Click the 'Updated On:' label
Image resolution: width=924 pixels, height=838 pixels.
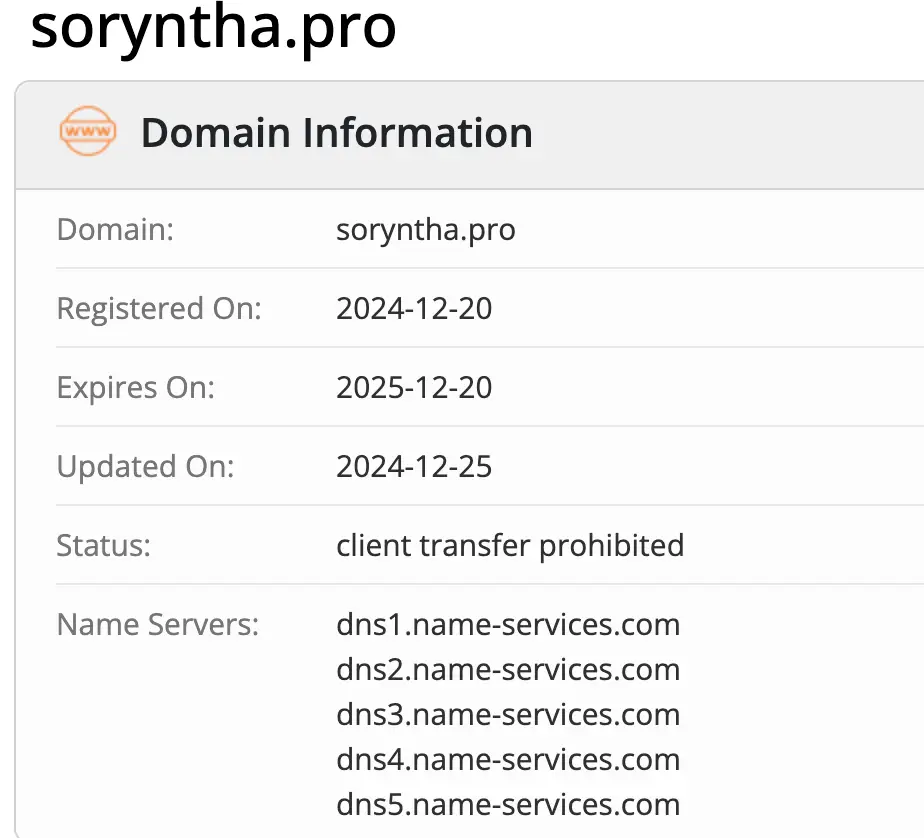point(145,466)
